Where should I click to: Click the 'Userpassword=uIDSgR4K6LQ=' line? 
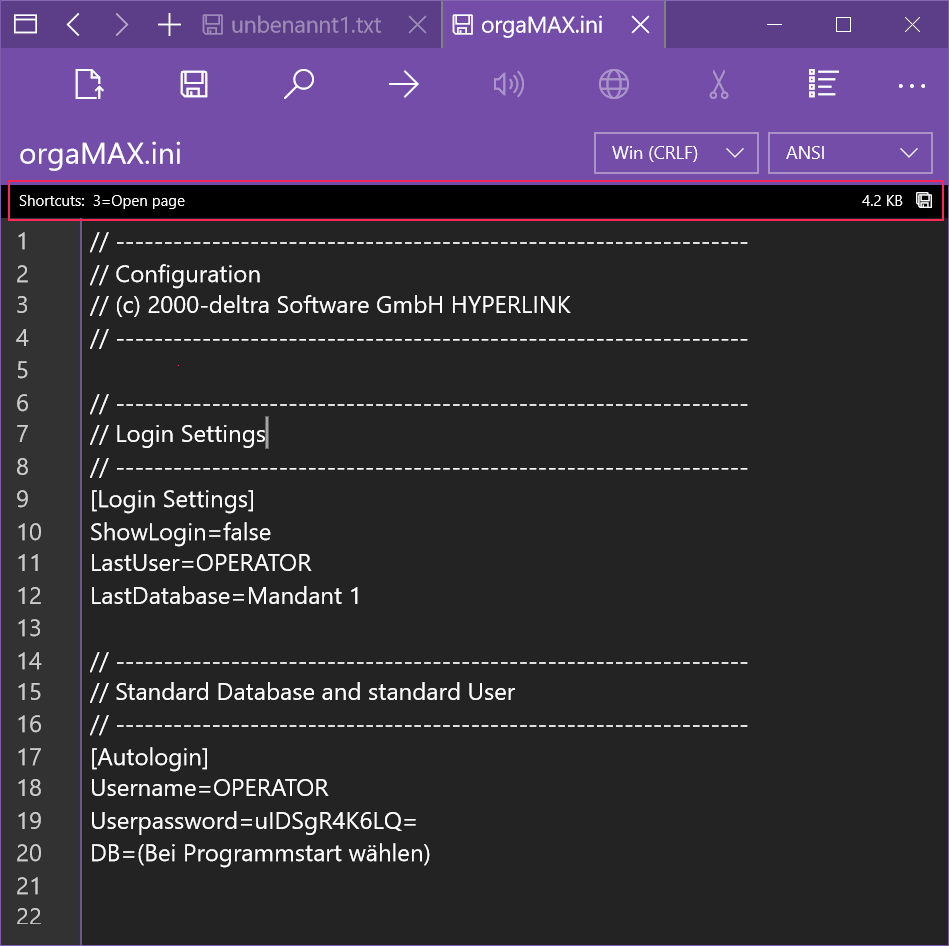254,821
